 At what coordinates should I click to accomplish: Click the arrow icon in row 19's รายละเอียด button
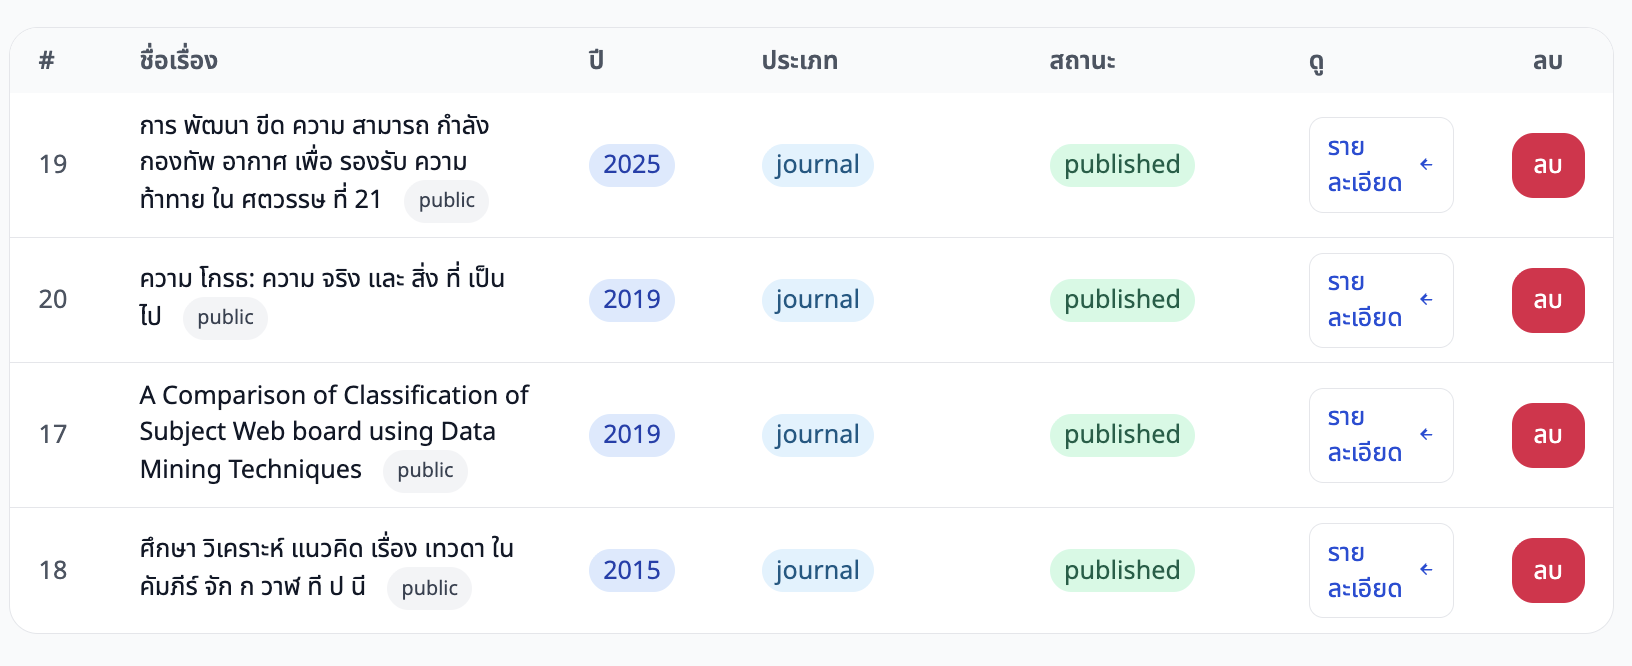pos(1426,164)
